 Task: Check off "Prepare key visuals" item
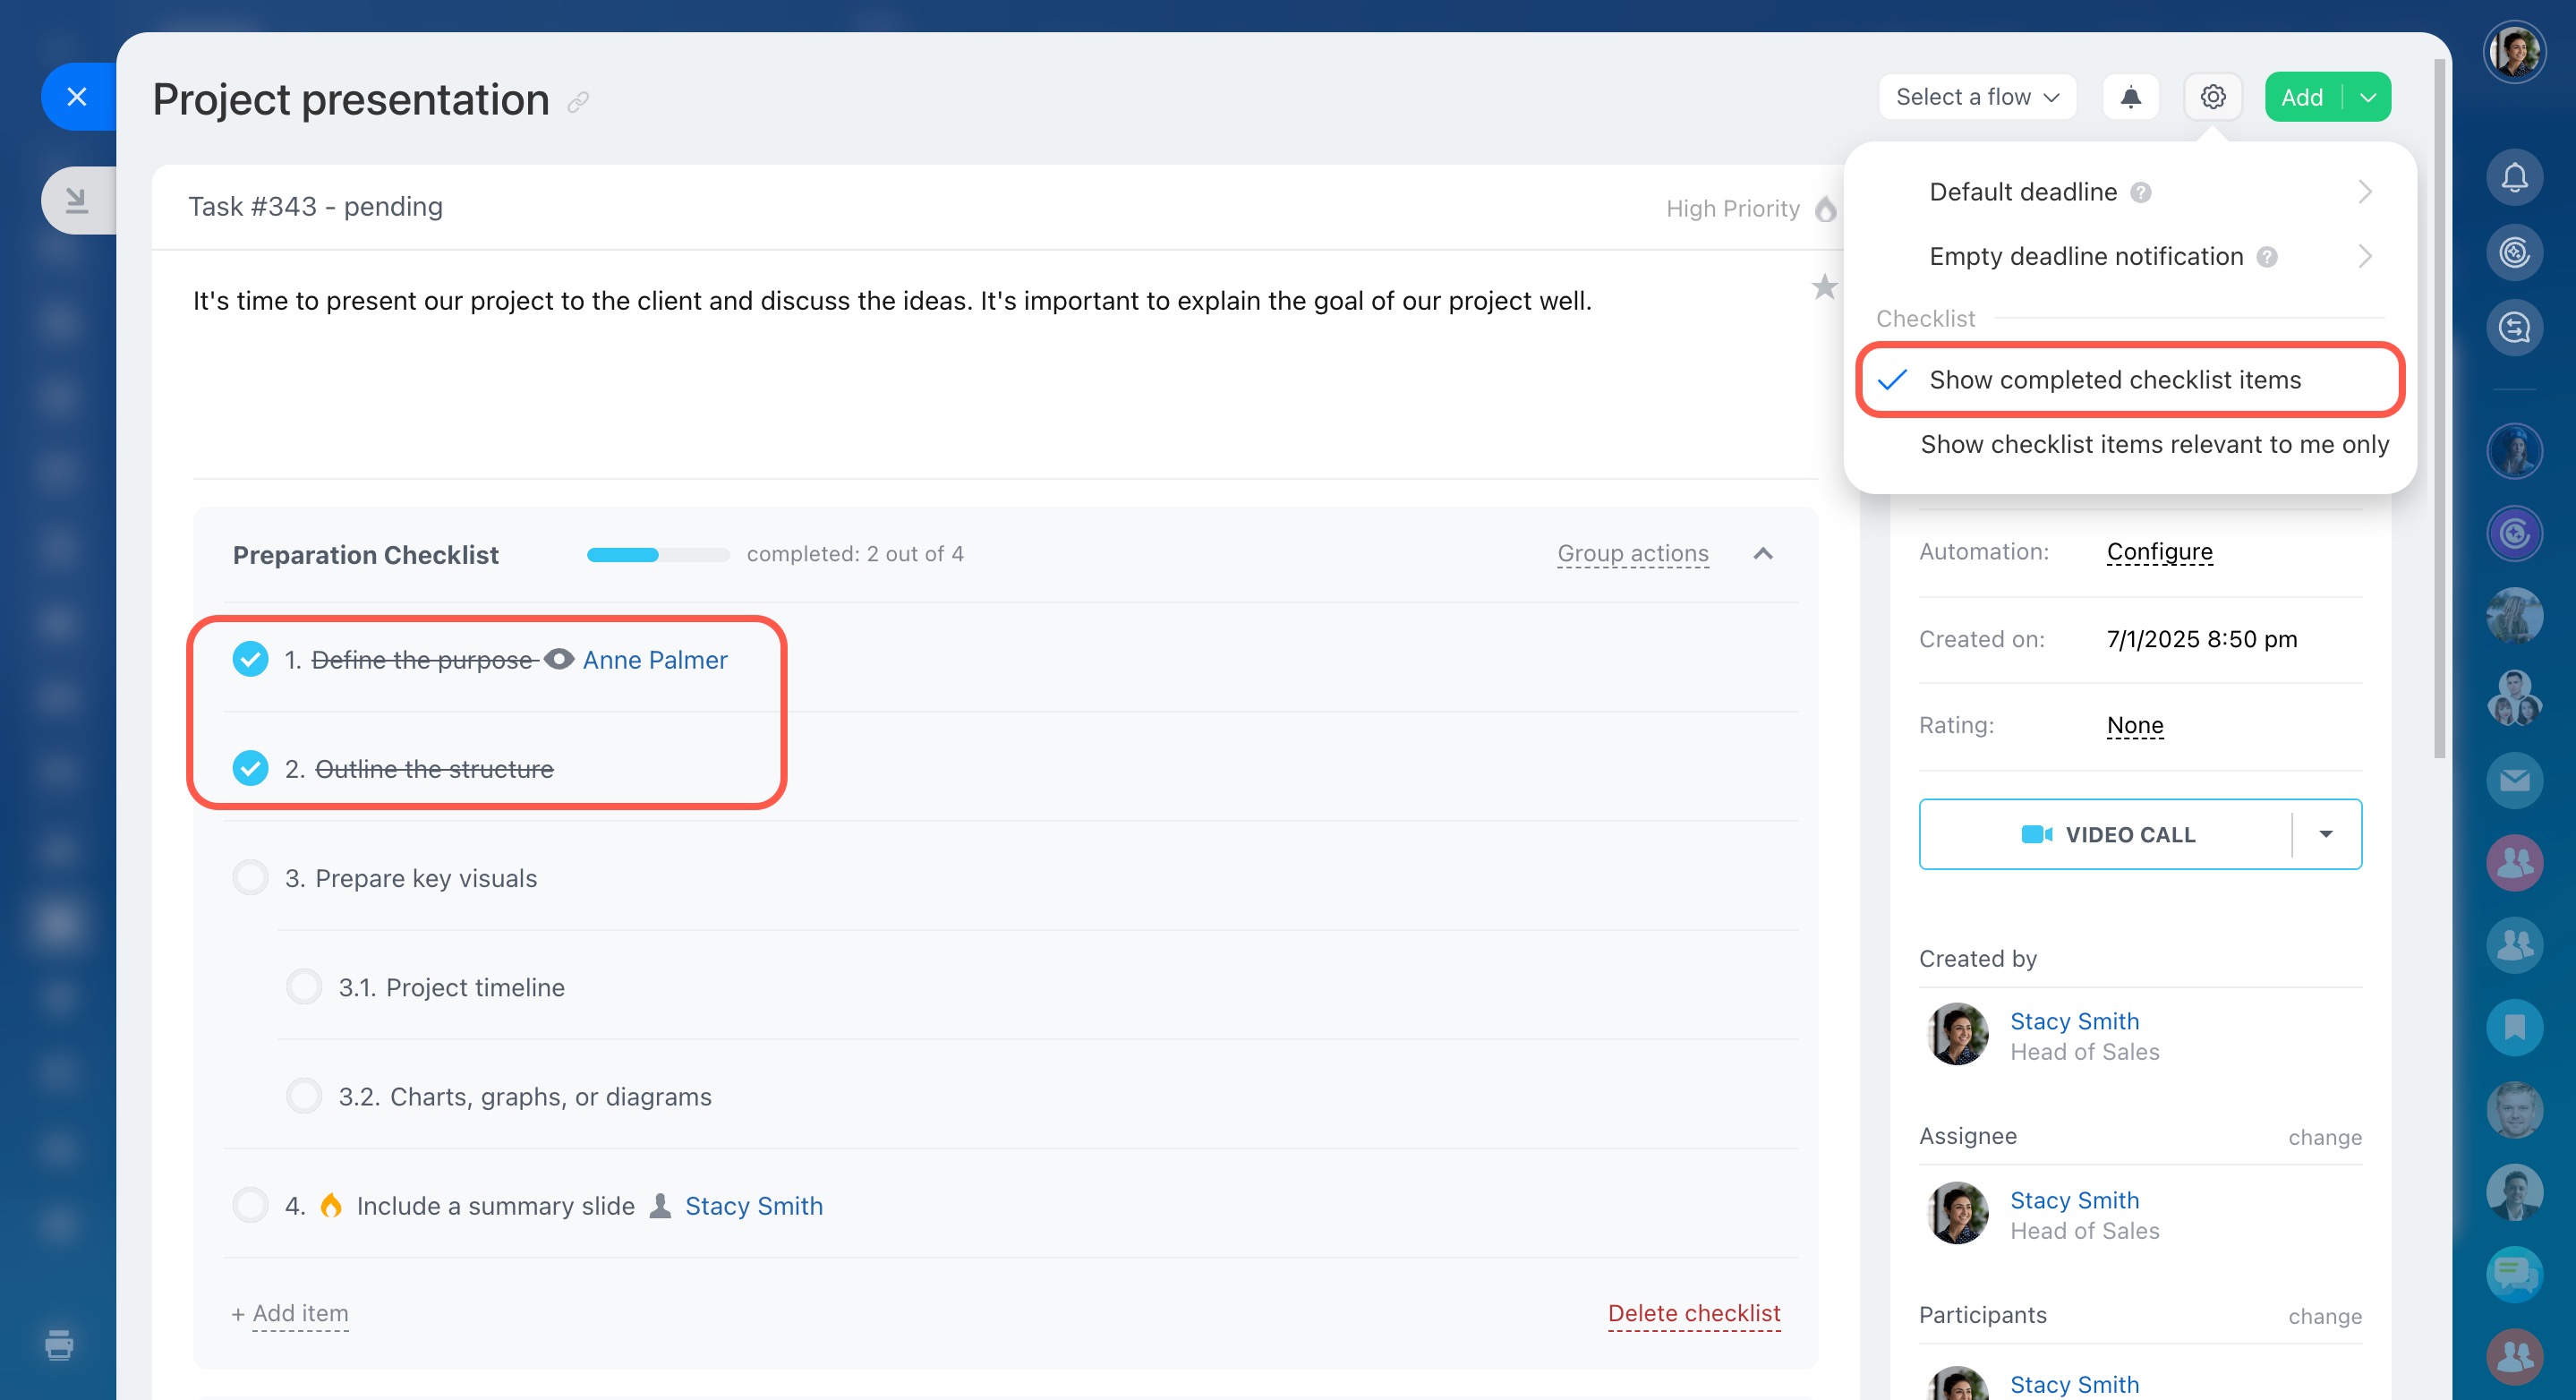click(x=250, y=878)
